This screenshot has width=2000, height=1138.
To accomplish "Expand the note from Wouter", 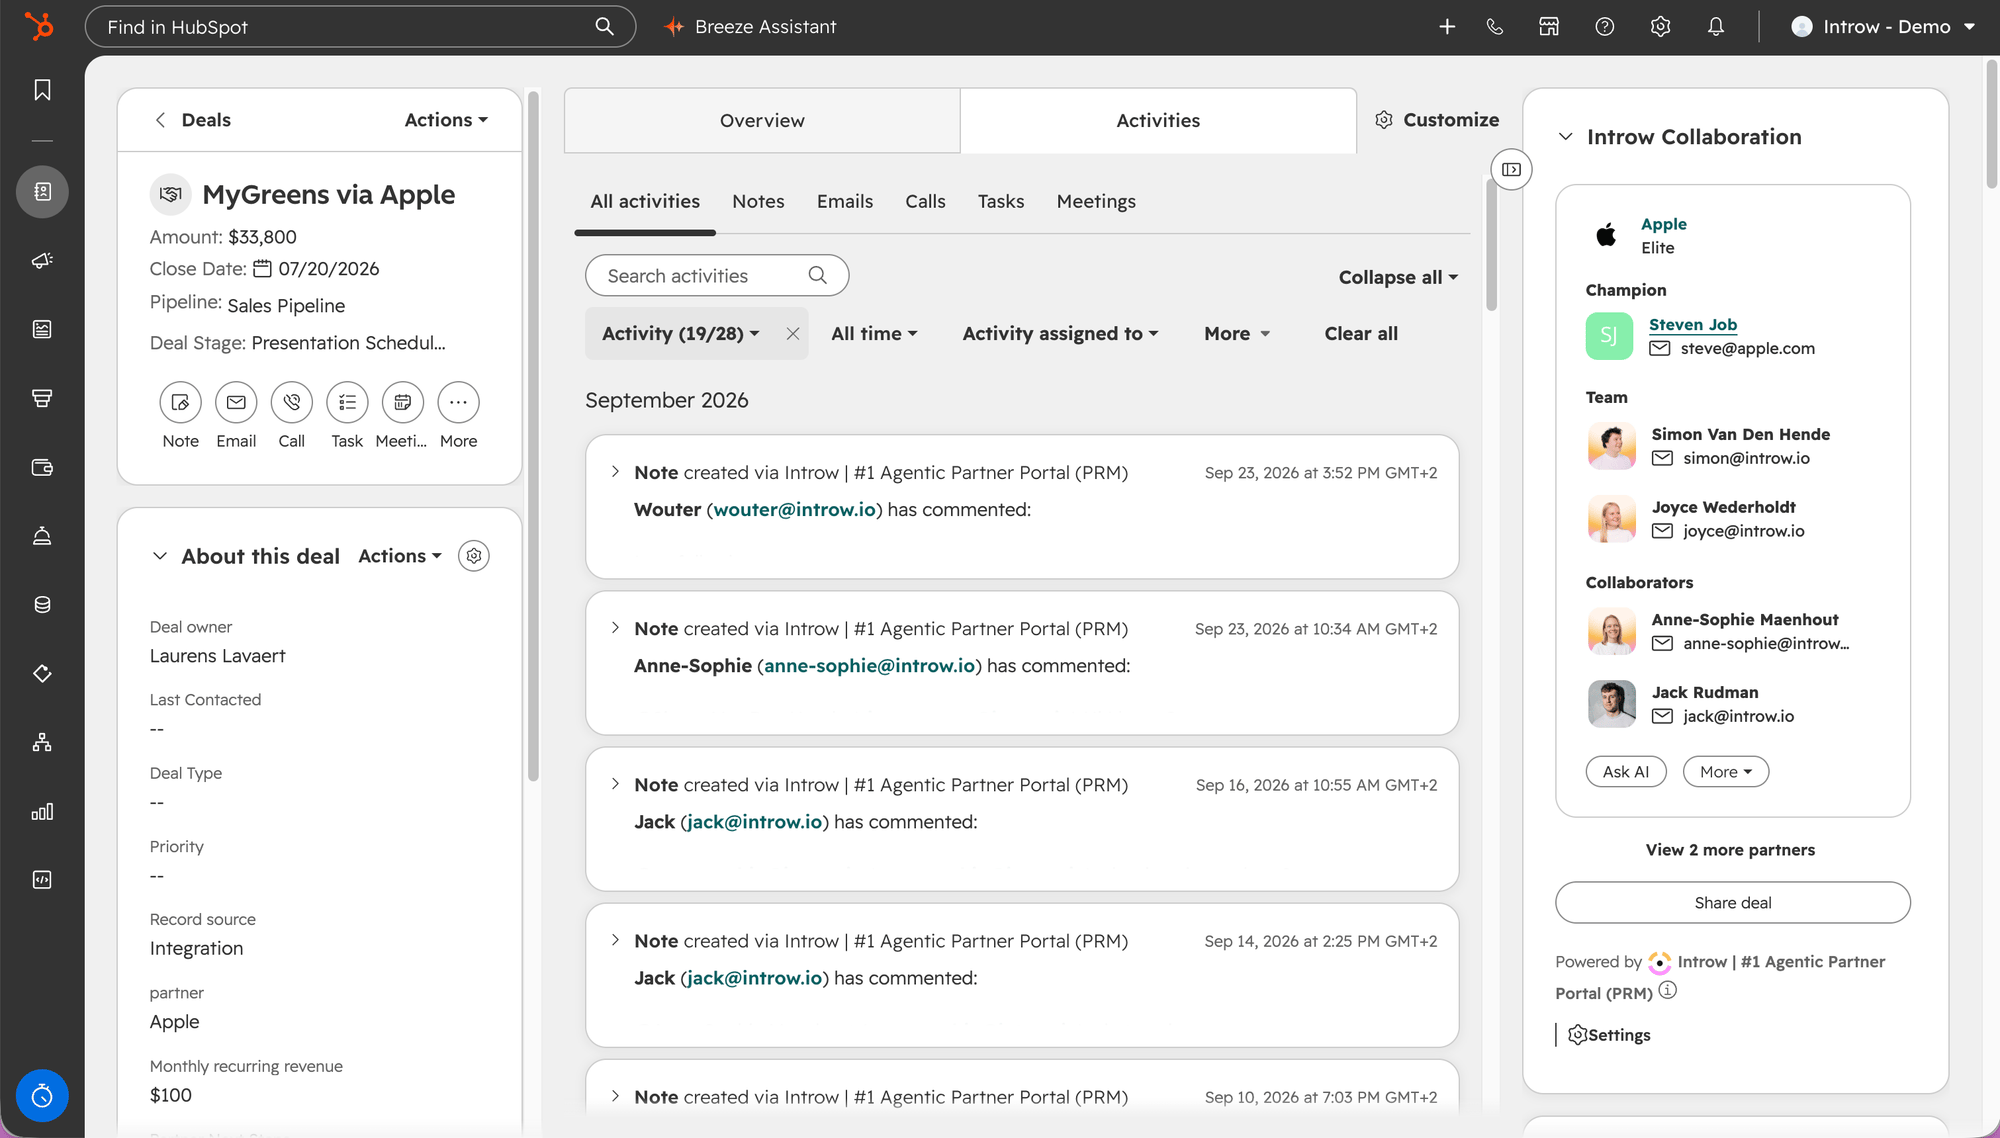I will pos(615,472).
